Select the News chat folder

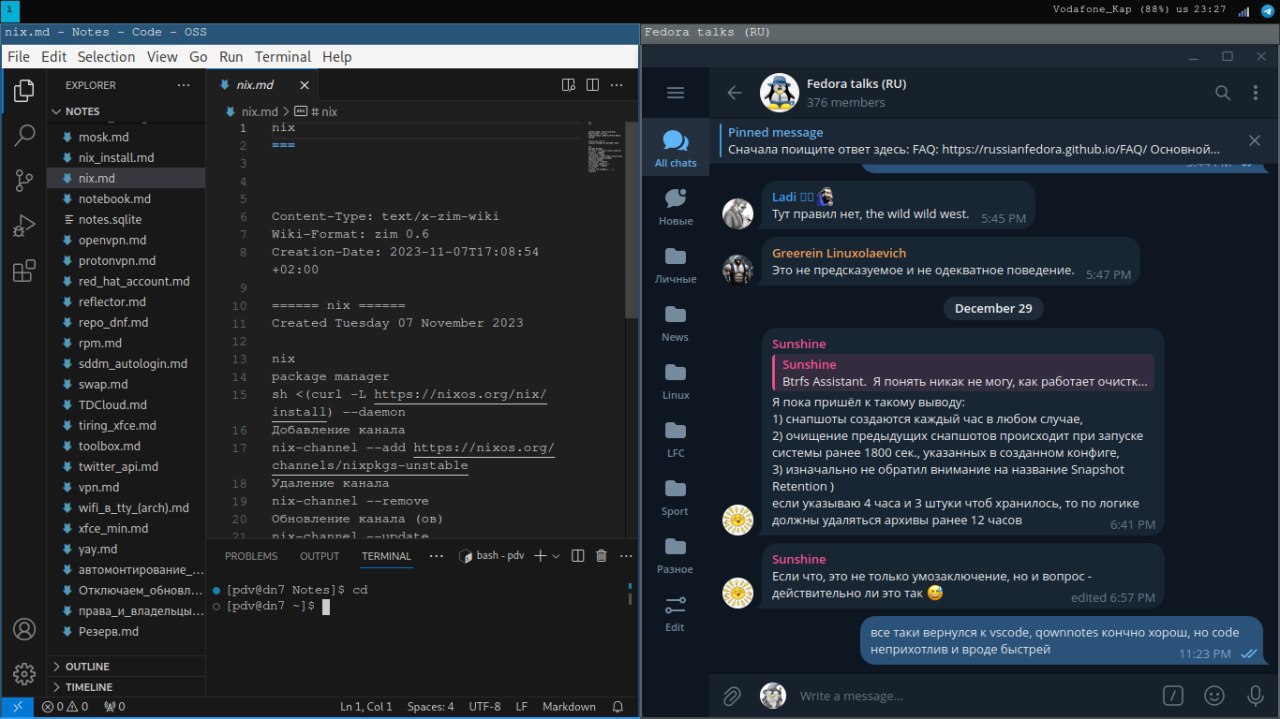pos(675,322)
